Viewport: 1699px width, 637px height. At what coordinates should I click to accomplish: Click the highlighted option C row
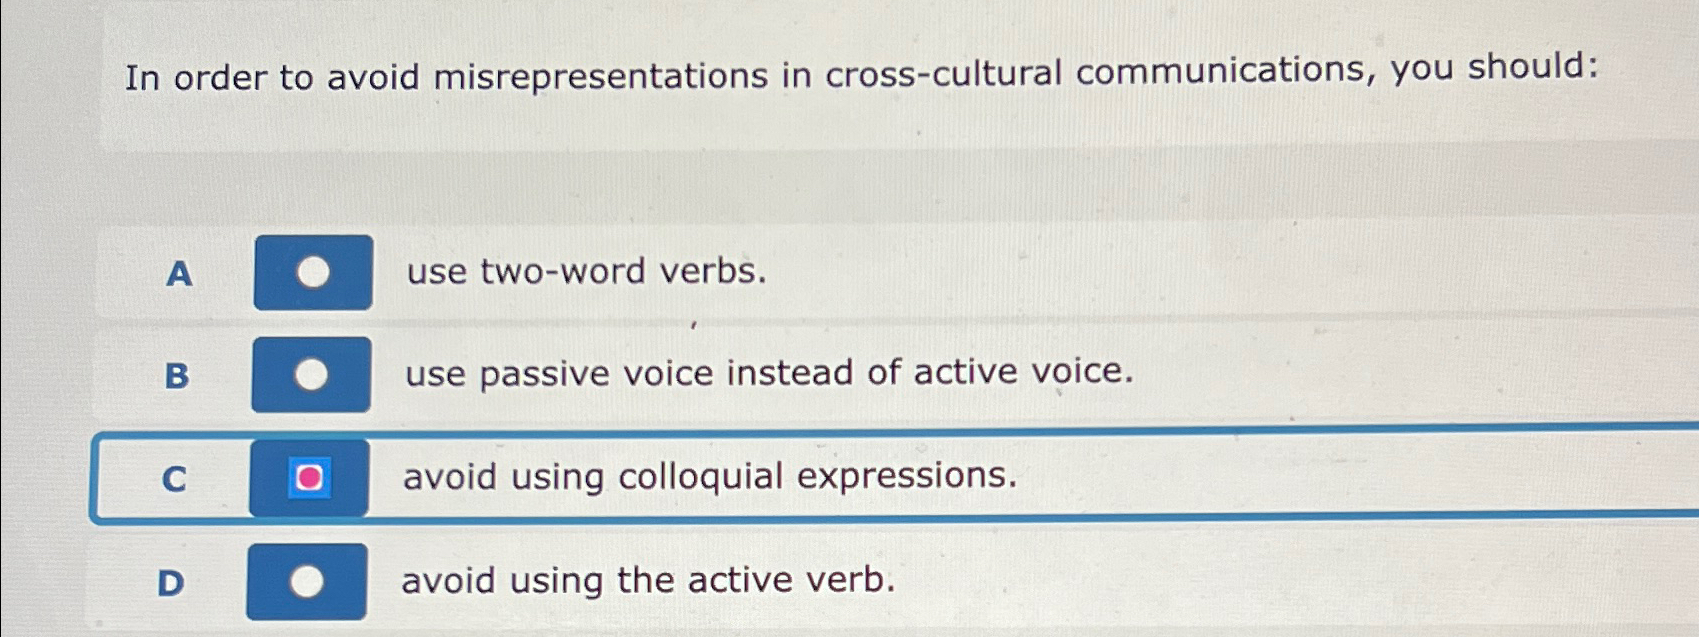[900, 476]
